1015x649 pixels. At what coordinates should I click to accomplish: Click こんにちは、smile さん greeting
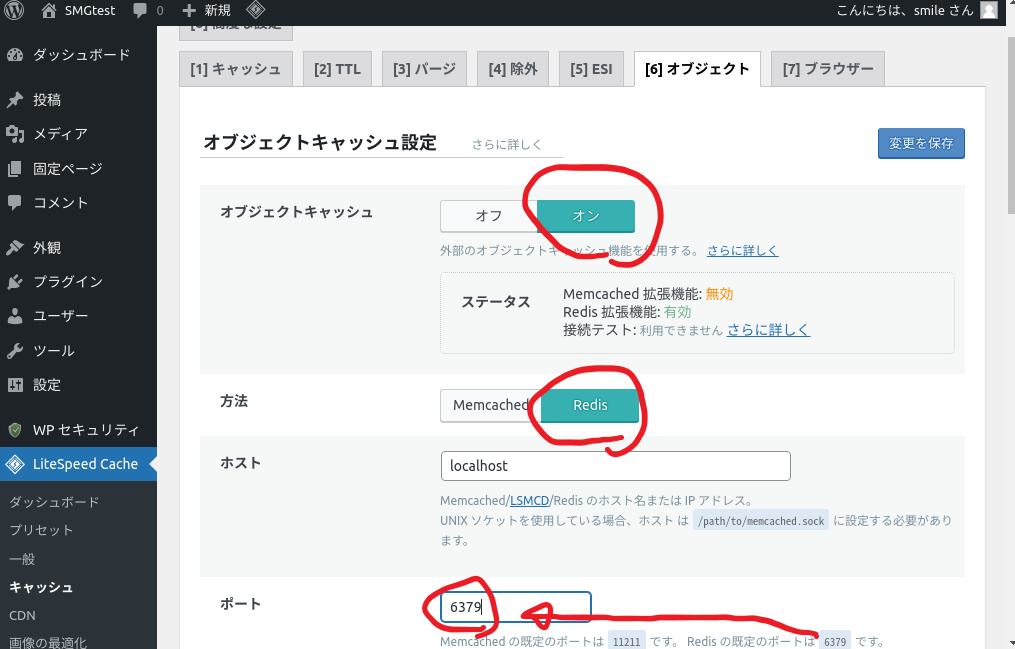[x=905, y=10]
